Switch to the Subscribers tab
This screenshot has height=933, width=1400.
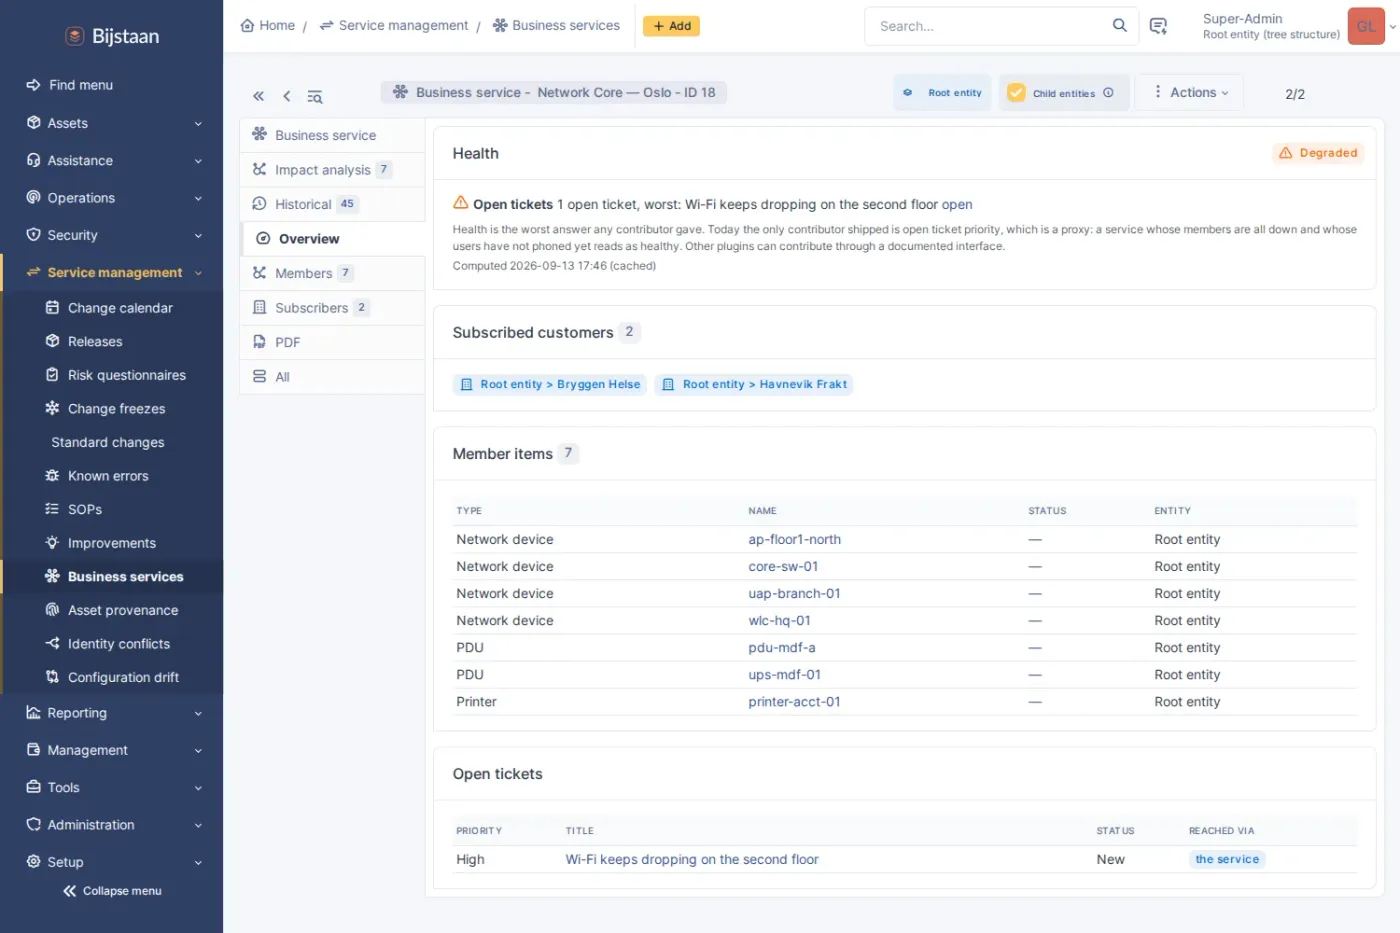(x=332, y=308)
